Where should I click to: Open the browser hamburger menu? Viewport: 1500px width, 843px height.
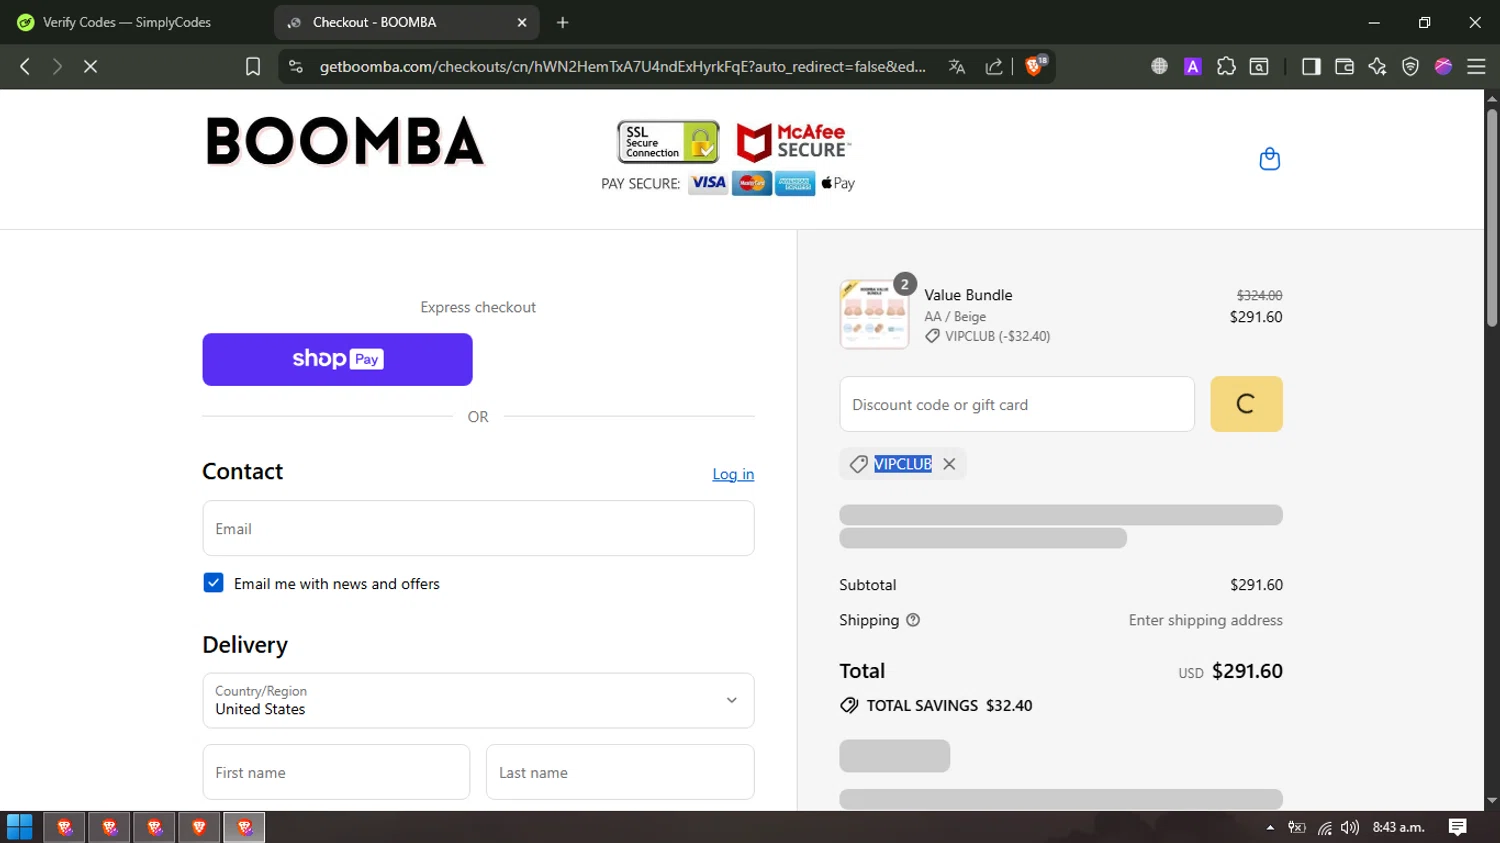pyautogui.click(x=1476, y=66)
